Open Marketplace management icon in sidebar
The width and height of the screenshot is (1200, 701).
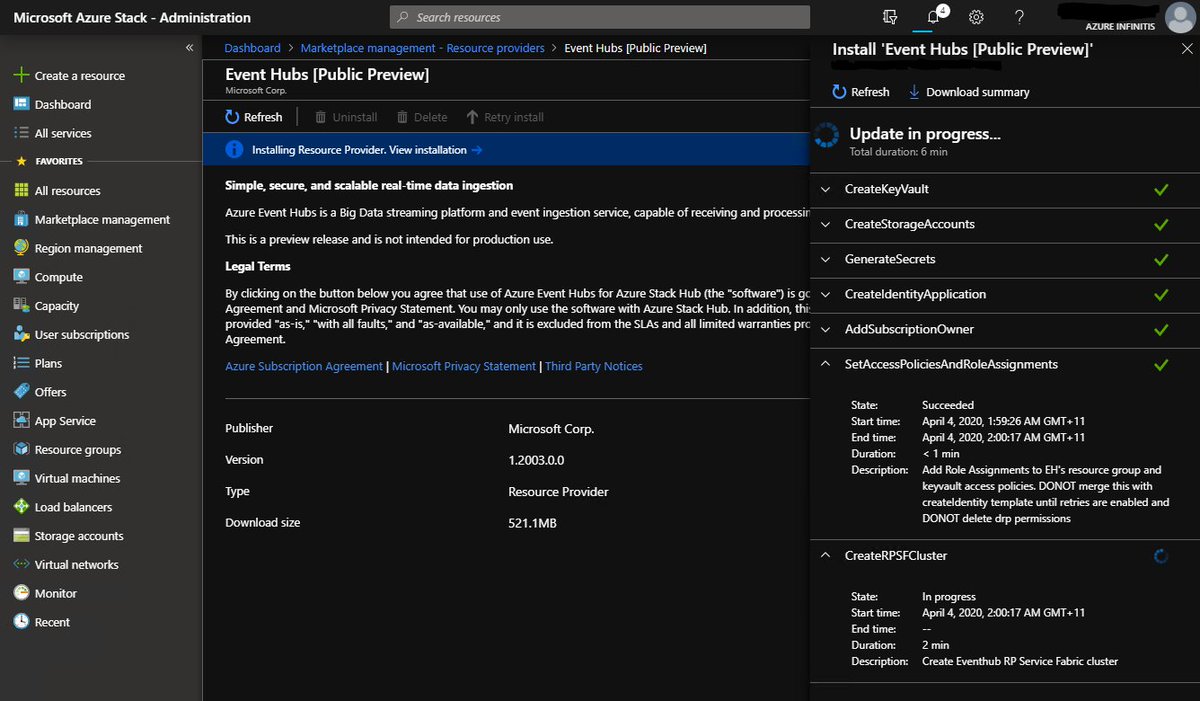coord(21,220)
